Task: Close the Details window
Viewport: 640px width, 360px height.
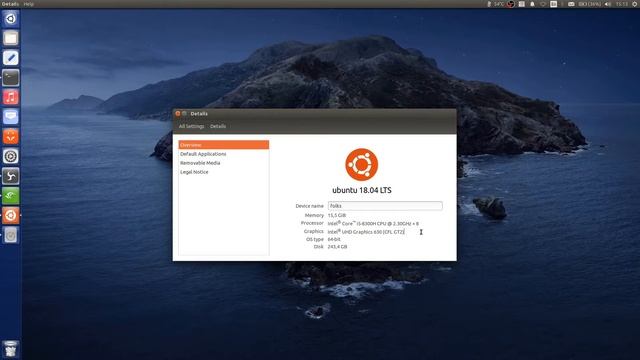Action: point(178,113)
